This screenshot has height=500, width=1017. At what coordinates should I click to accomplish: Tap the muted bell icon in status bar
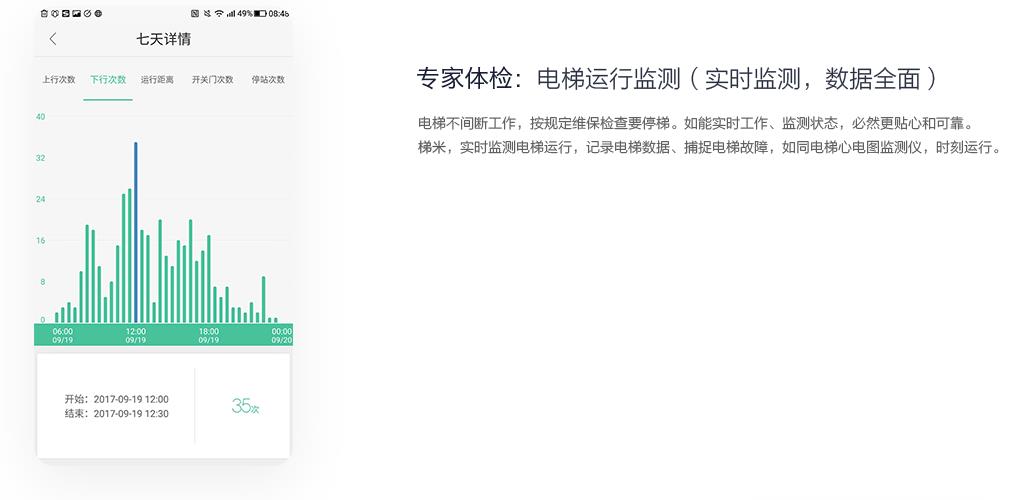(206, 13)
